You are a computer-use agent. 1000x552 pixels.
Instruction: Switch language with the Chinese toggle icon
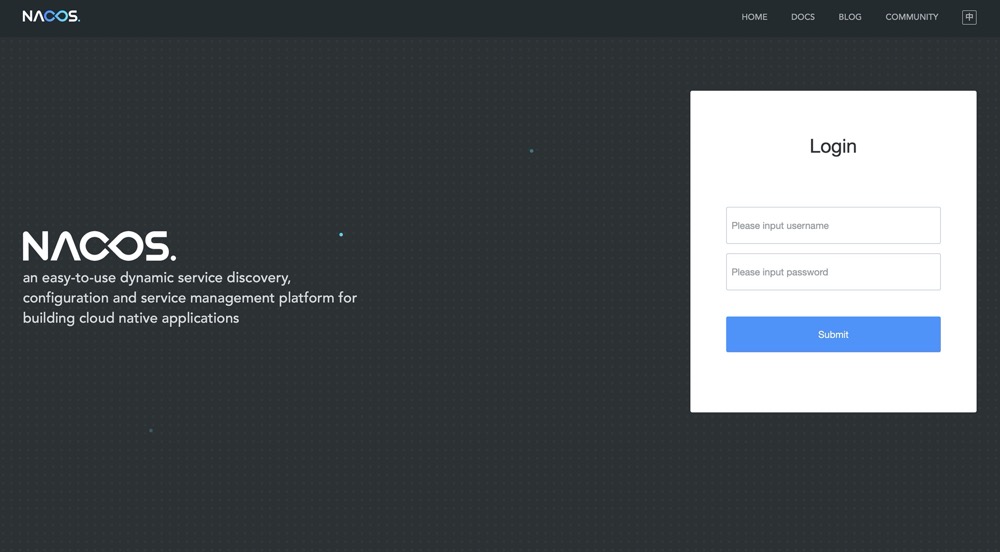click(969, 17)
